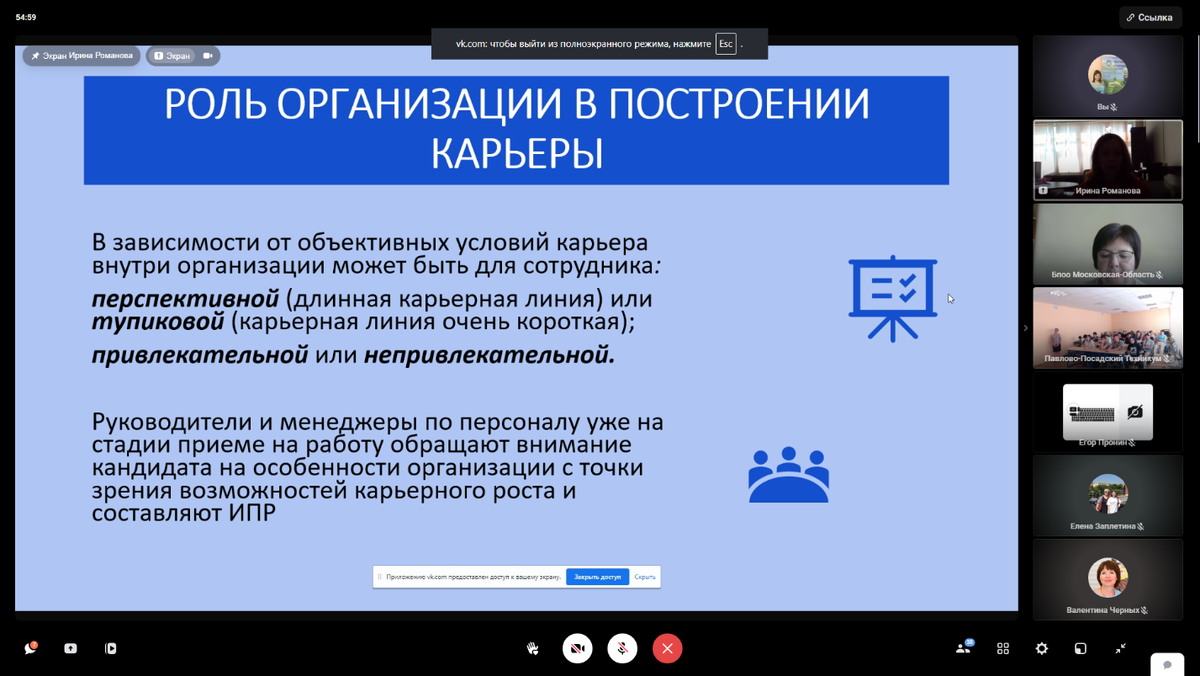
Task: Open call settings gear
Action: tap(1042, 648)
